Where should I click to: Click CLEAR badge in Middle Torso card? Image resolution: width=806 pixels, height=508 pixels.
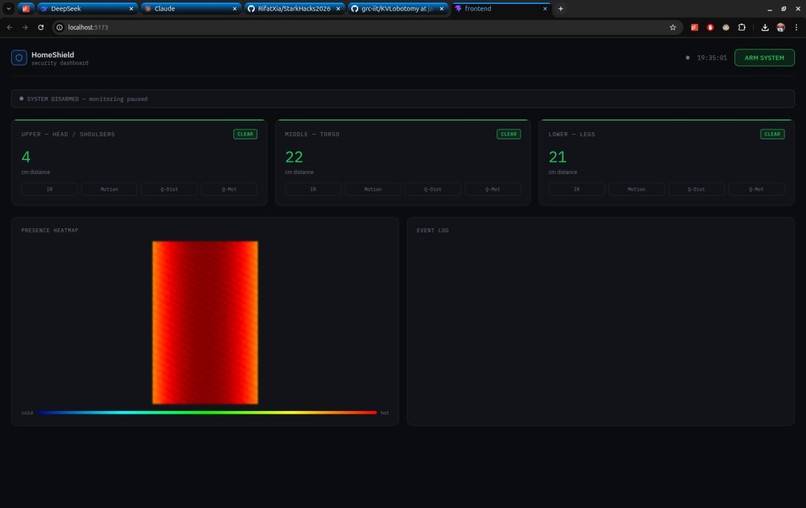(508, 134)
